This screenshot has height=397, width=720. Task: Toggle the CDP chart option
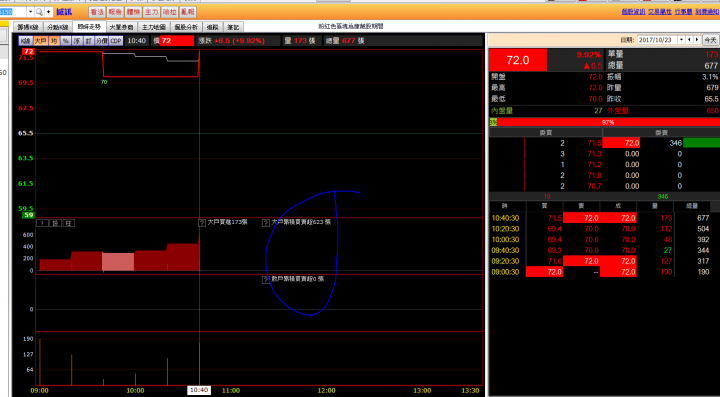point(116,41)
